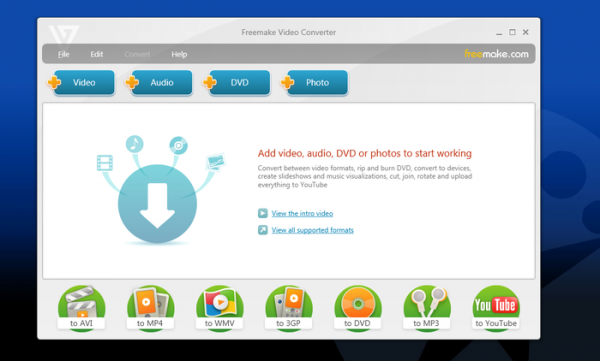Minimize the Freemake window

tap(499, 33)
